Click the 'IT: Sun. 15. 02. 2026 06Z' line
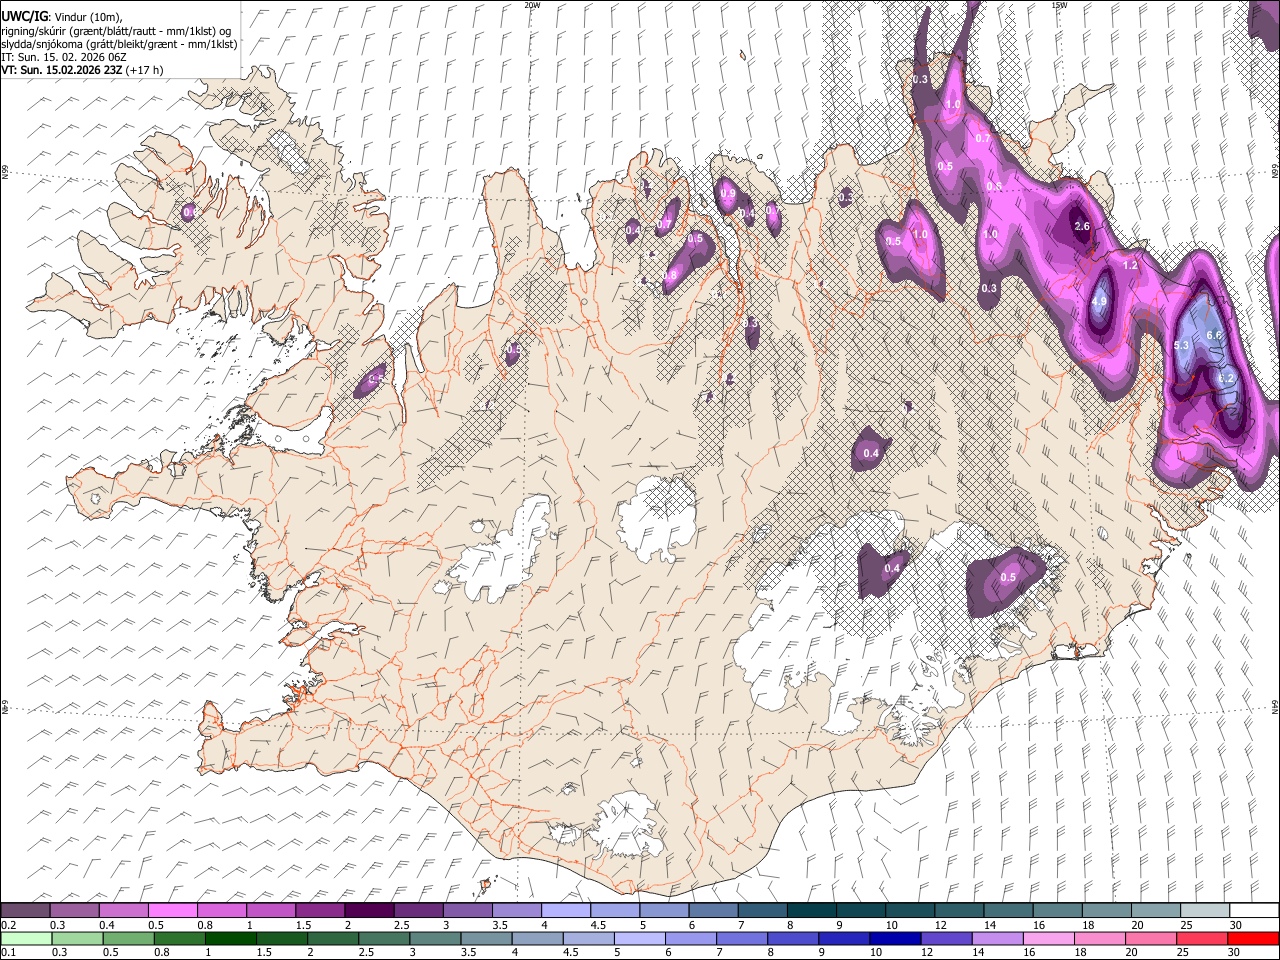 (x=64, y=57)
